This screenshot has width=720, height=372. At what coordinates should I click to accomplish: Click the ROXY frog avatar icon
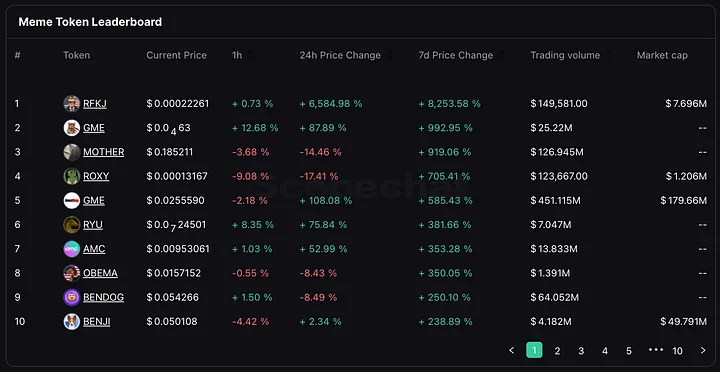pos(72,176)
